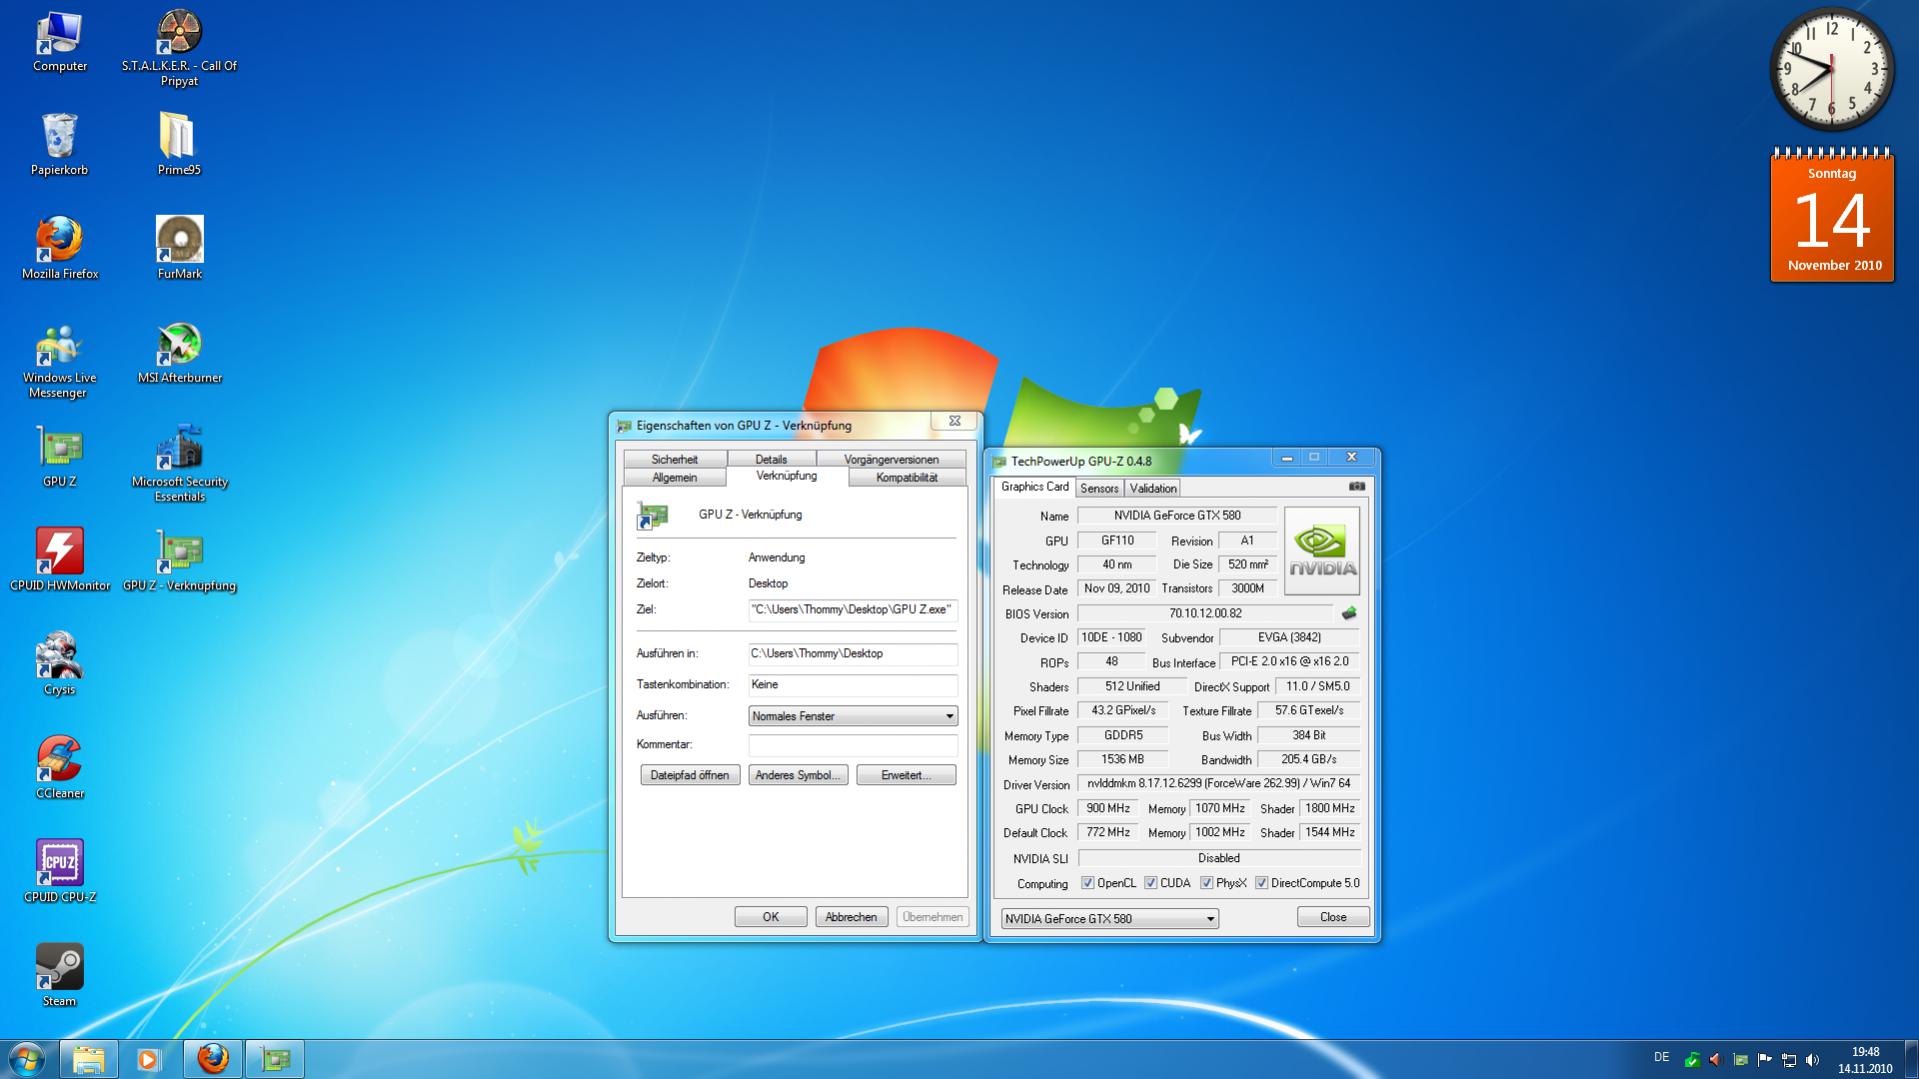Open the Steam desktop shortcut
This screenshot has width=1919, height=1079.
(x=59, y=977)
